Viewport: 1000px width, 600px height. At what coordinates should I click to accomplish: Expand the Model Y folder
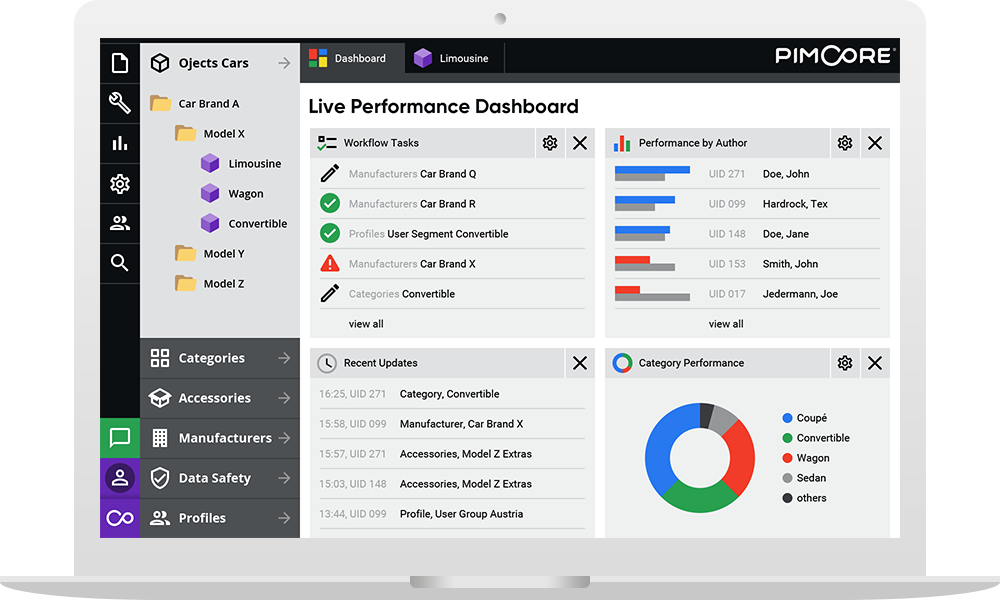click(x=186, y=253)
